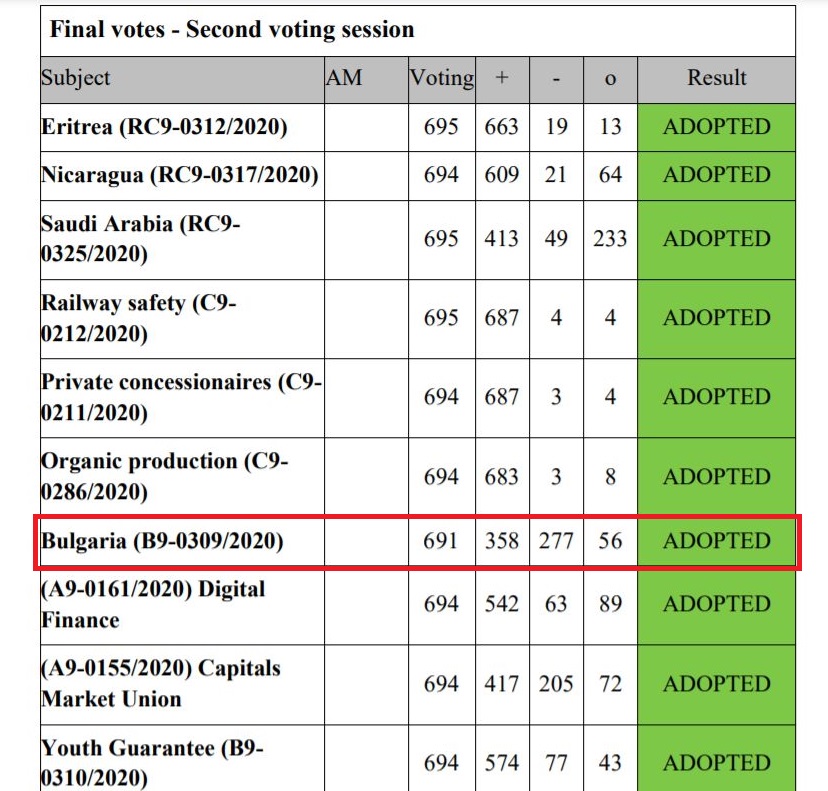Select the Nicaragua (RC9-0317/2020) row label
Screen dimensions: 828x791
(x=180, y=175)
